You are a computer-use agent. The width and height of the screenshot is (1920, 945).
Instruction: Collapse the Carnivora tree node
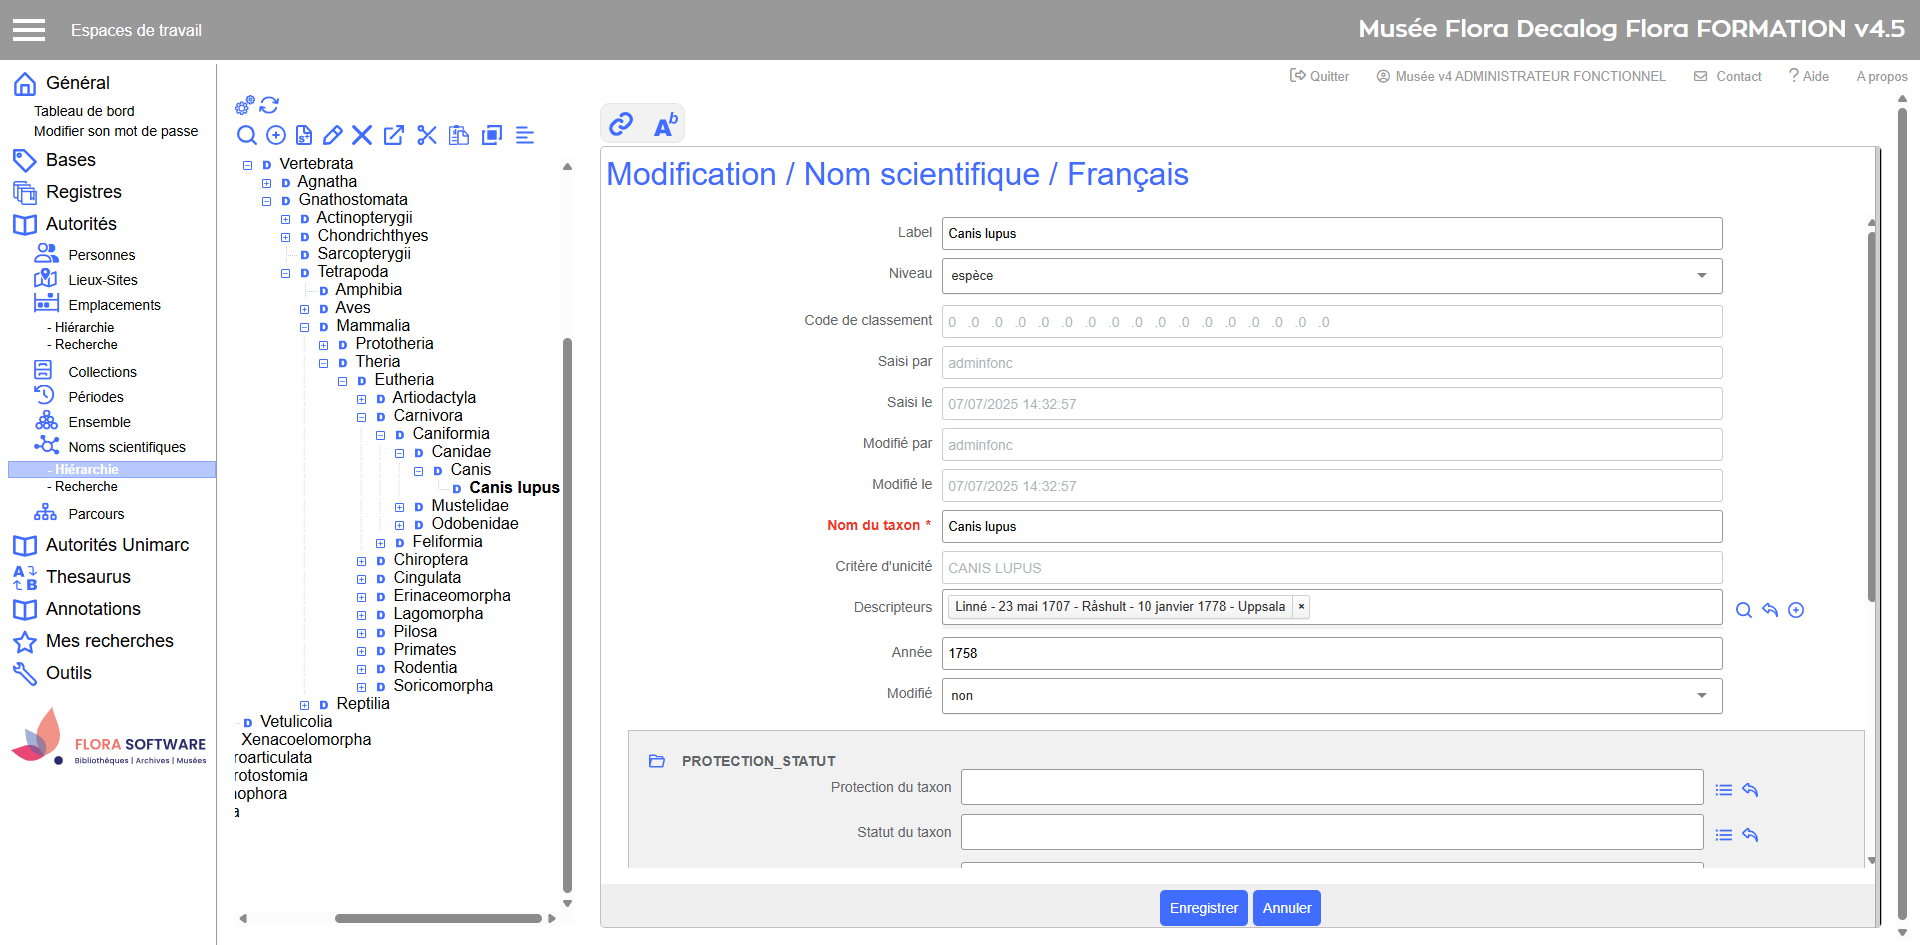pos(362,417)
